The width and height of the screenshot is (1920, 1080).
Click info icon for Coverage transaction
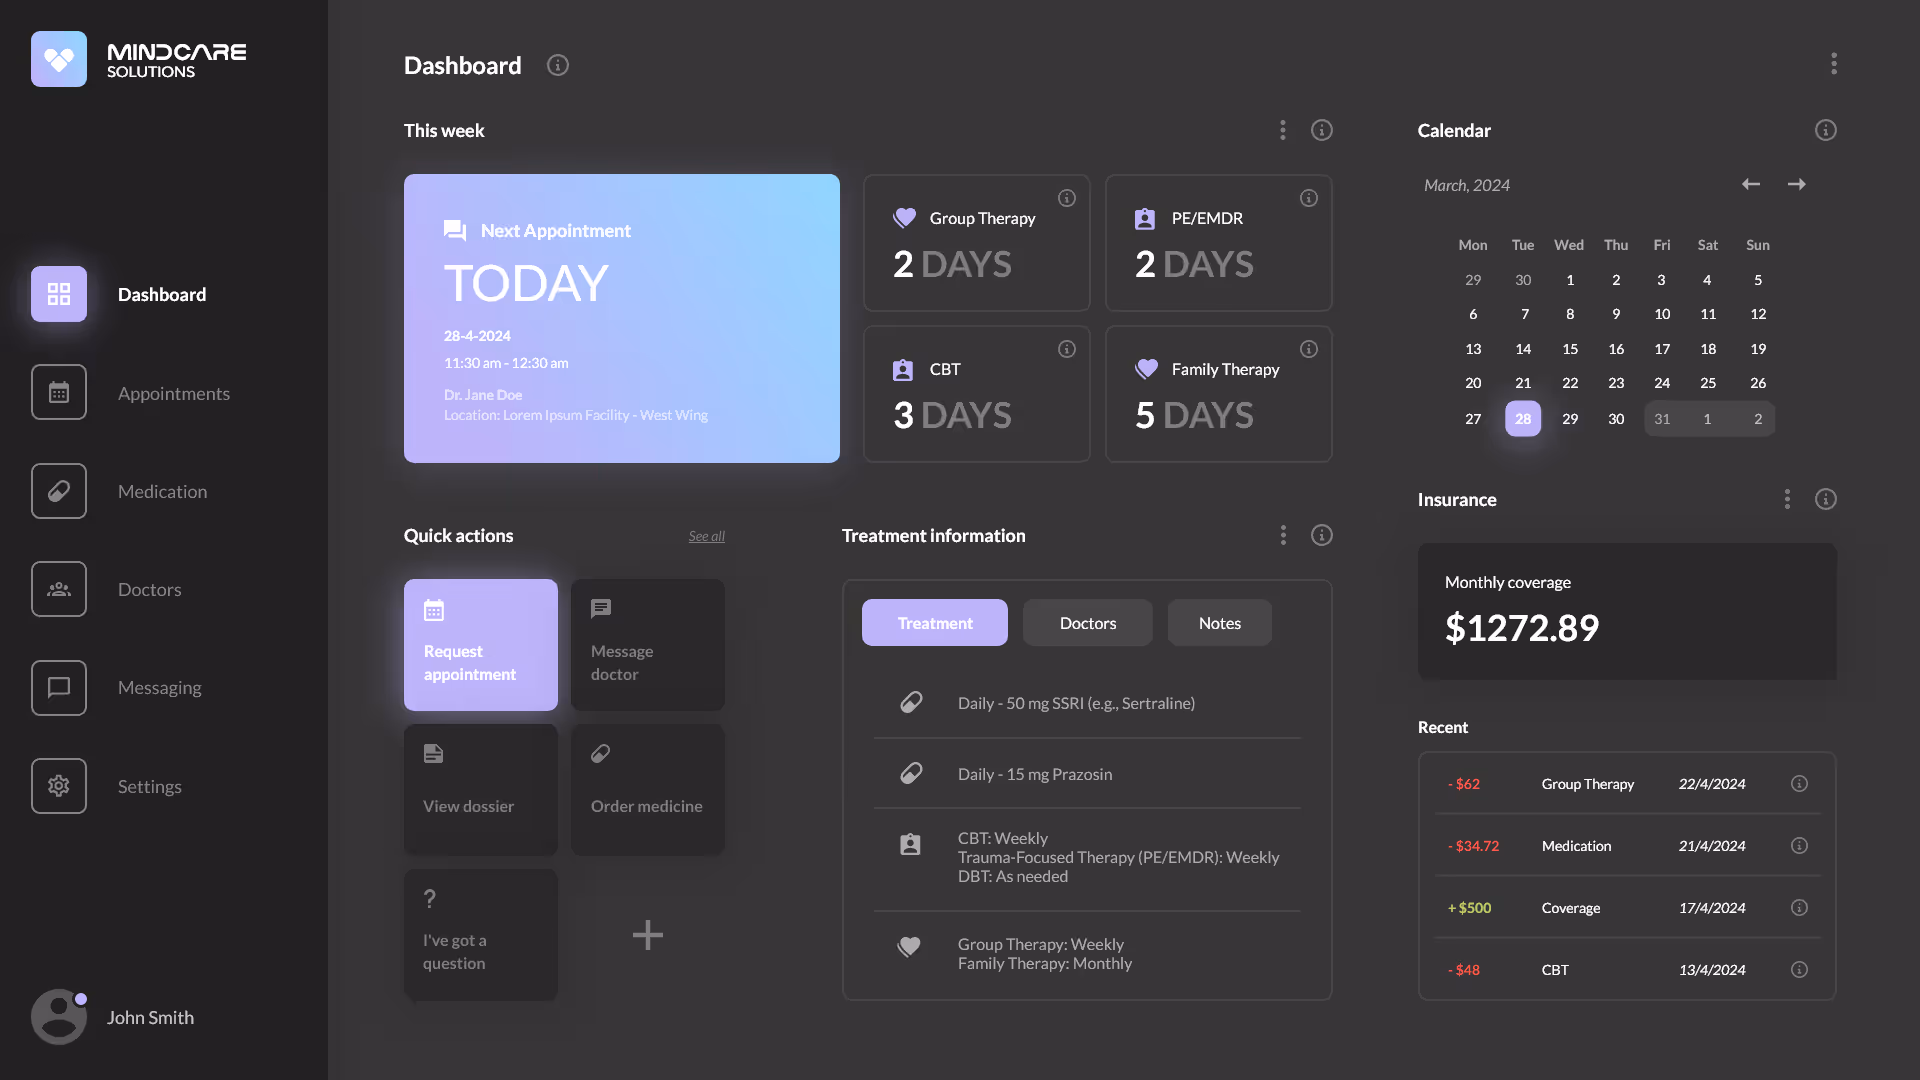tap(1799, 908)
